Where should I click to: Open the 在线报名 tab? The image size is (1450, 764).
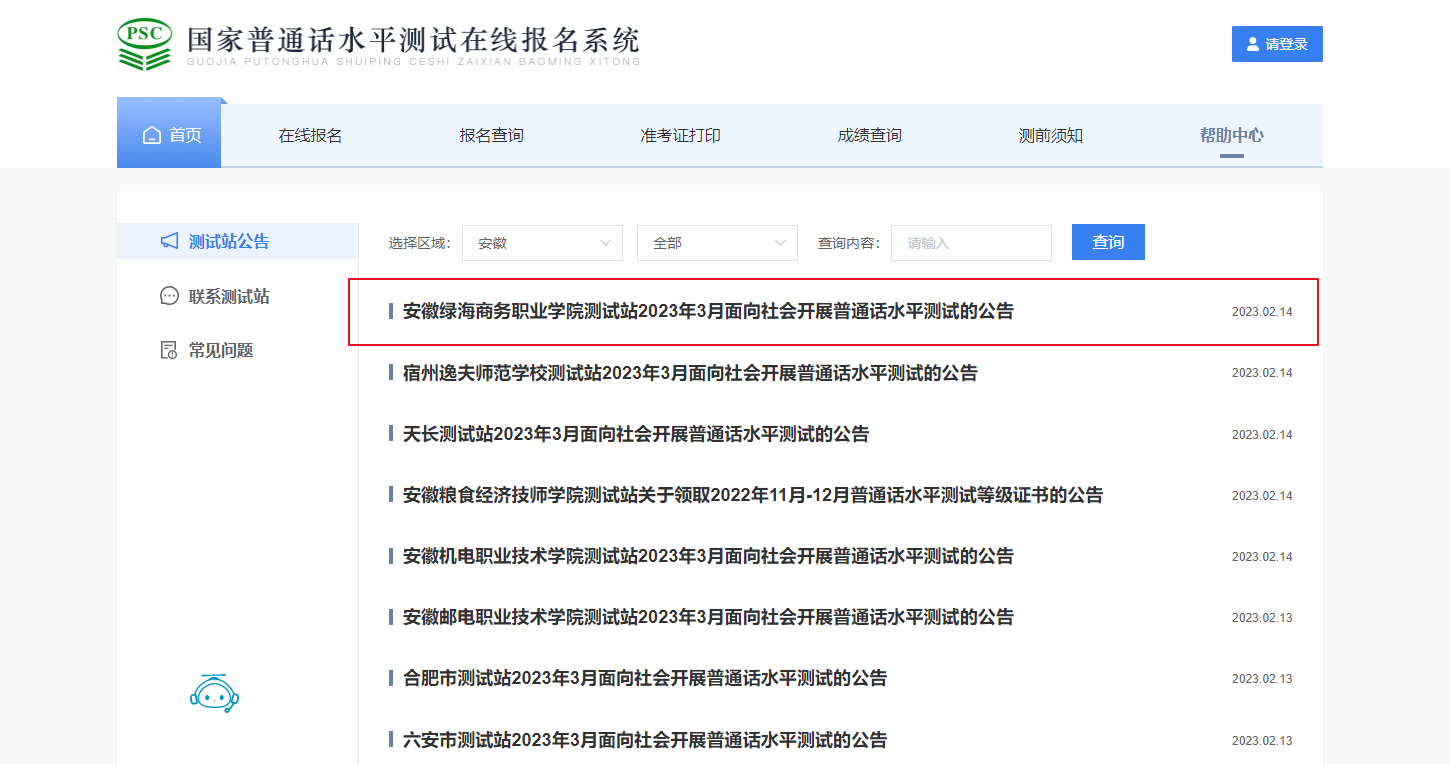(310, 135)
